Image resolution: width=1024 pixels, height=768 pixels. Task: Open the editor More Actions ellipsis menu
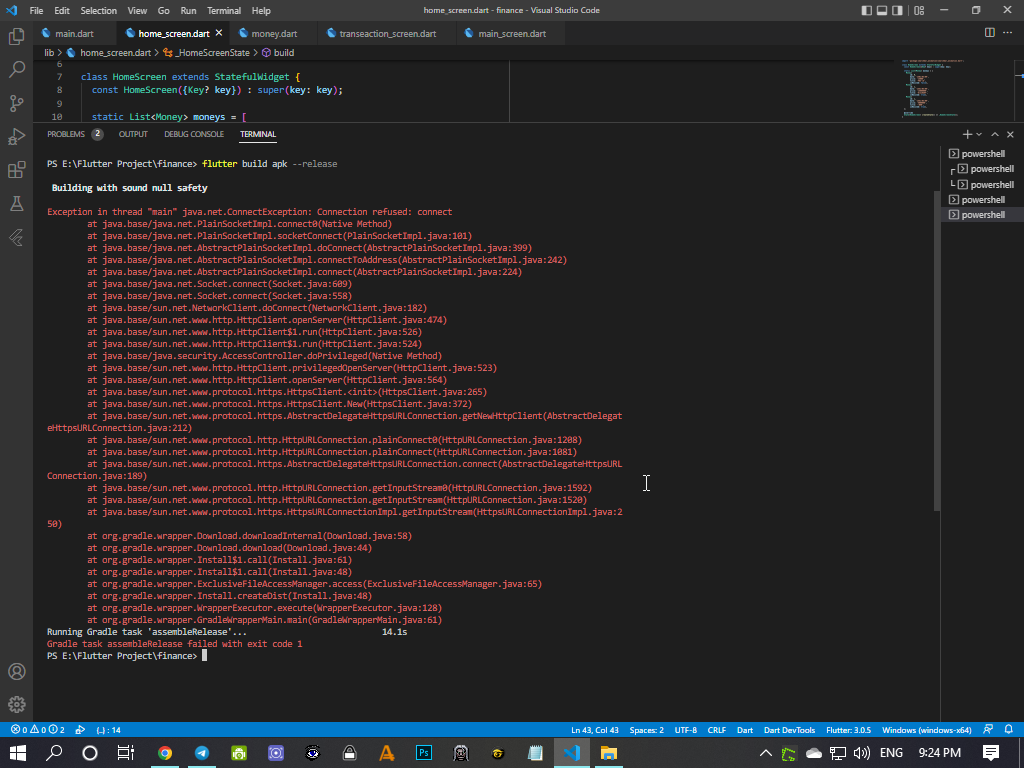pyautogui.click(x=1008, y=33)
